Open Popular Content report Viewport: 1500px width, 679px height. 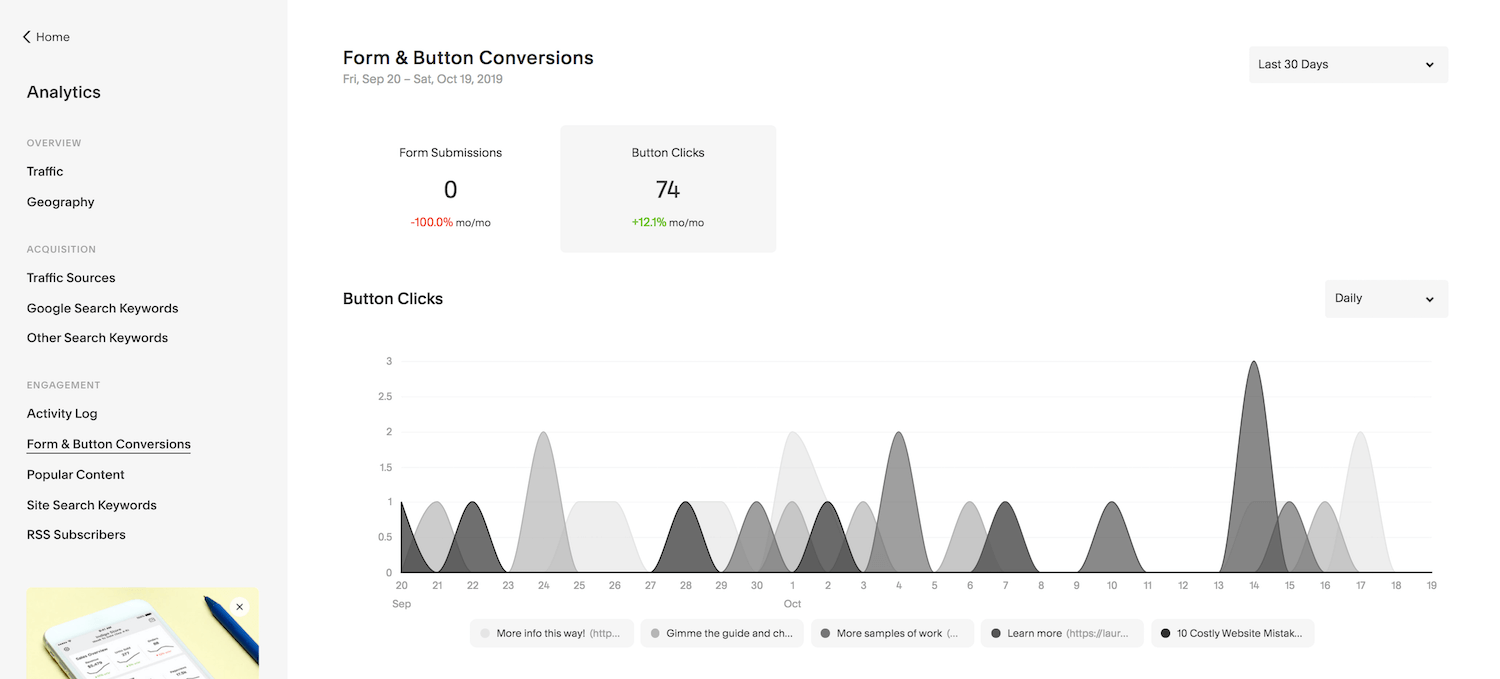pyautogui.click(x=76, y=475)
